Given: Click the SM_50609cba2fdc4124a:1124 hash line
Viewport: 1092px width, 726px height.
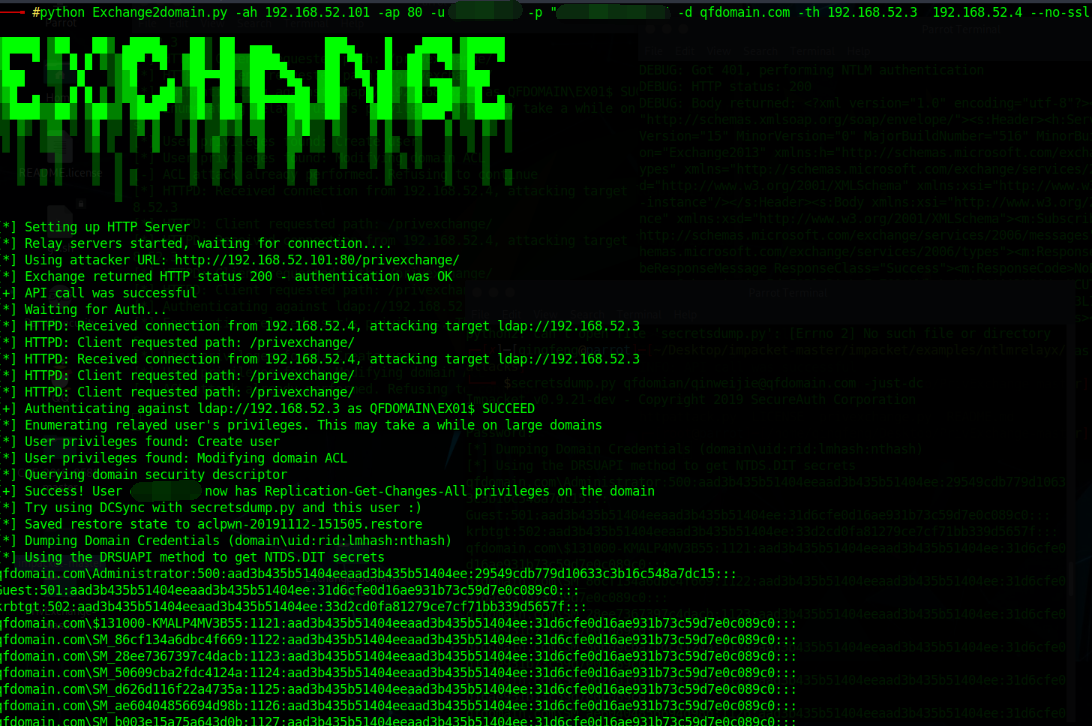Looking at the screenshot, I should [398, 674].
